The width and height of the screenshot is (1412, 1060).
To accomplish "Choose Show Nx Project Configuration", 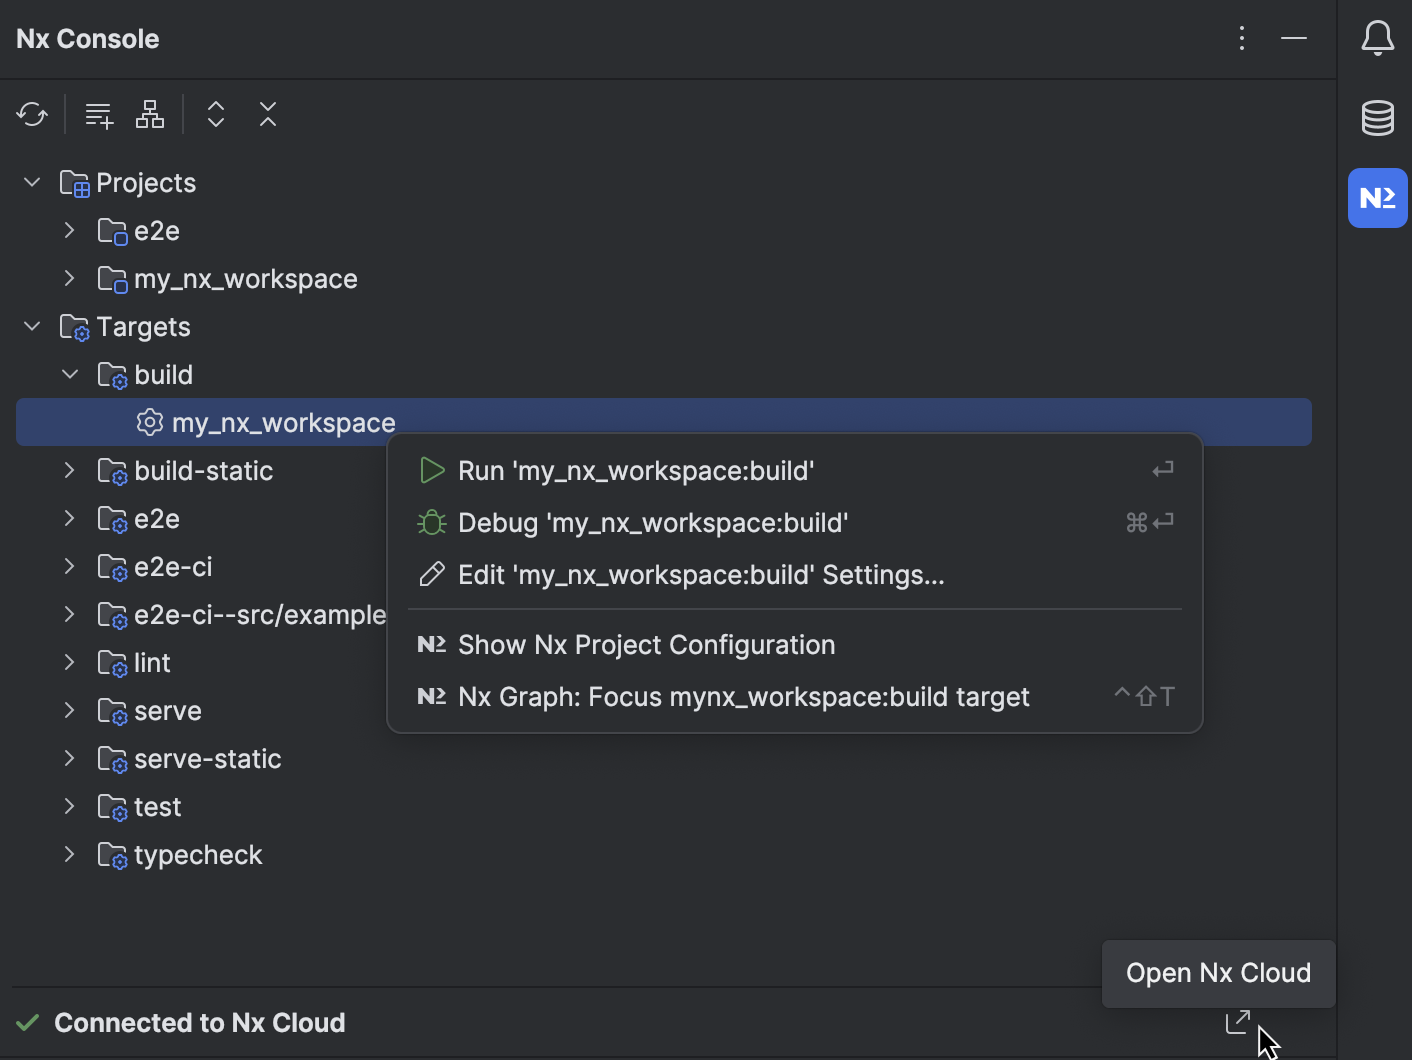I will (646, 645).
